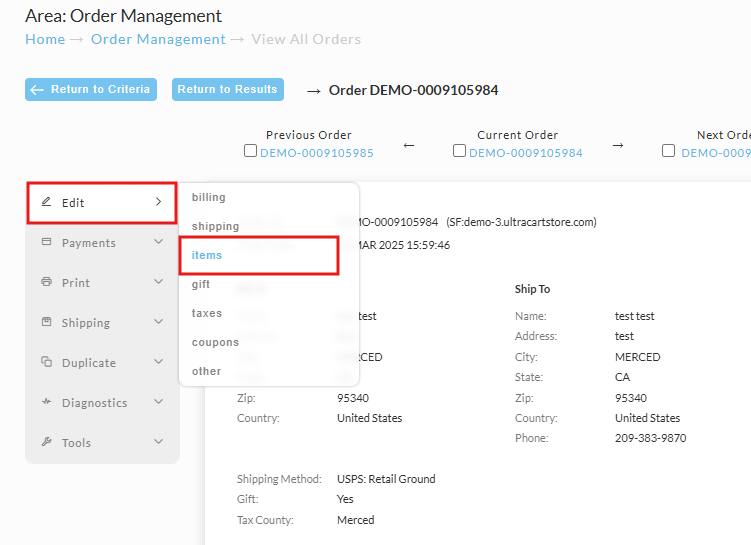Open the Next Order link

(x=716, y=153)
